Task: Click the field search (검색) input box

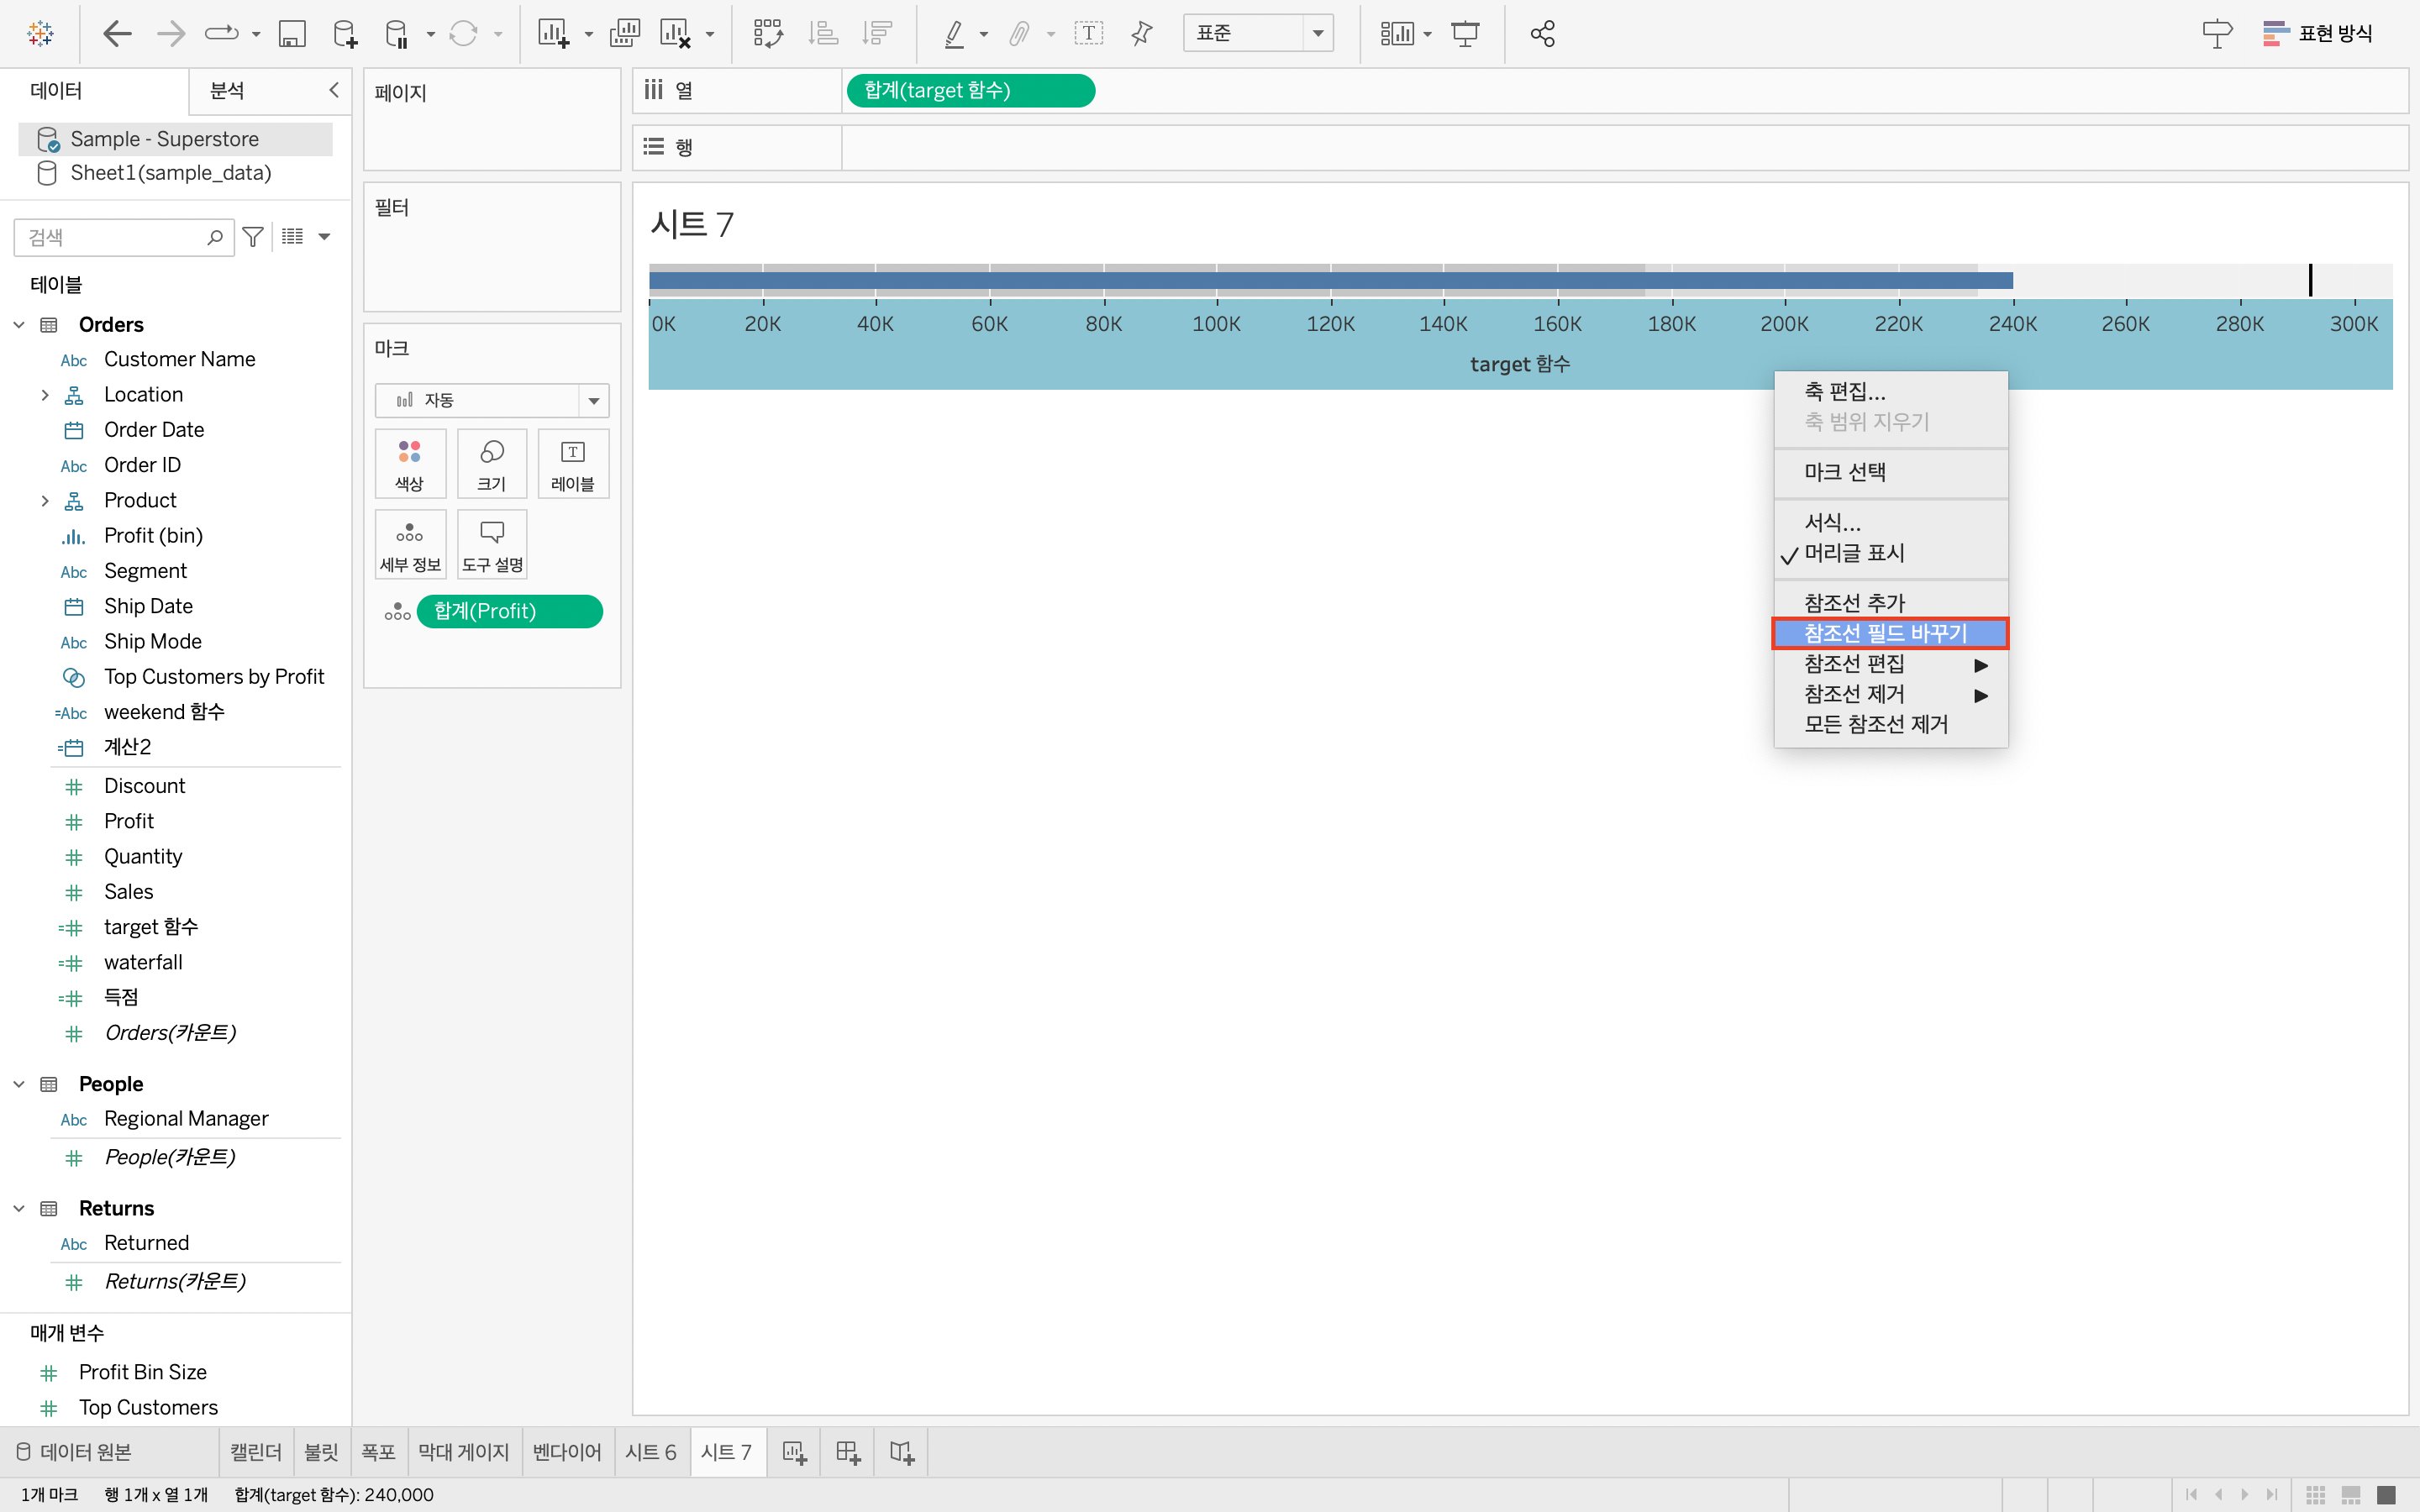Action: [112, 237]
